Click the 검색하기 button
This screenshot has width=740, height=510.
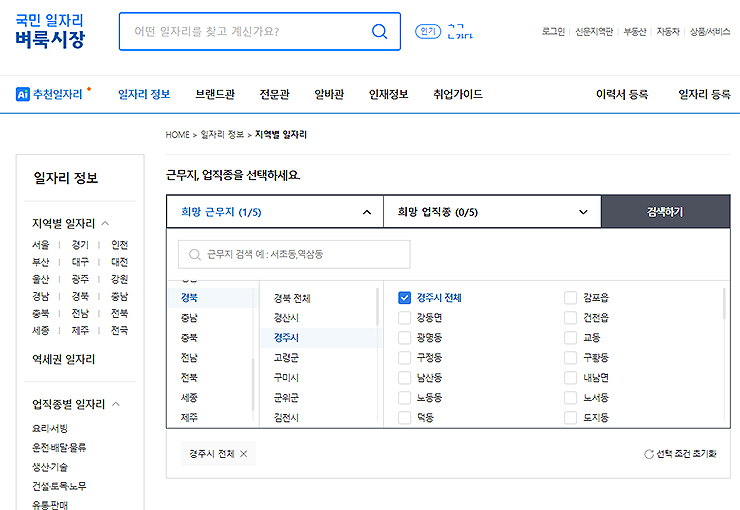(665, 212)
